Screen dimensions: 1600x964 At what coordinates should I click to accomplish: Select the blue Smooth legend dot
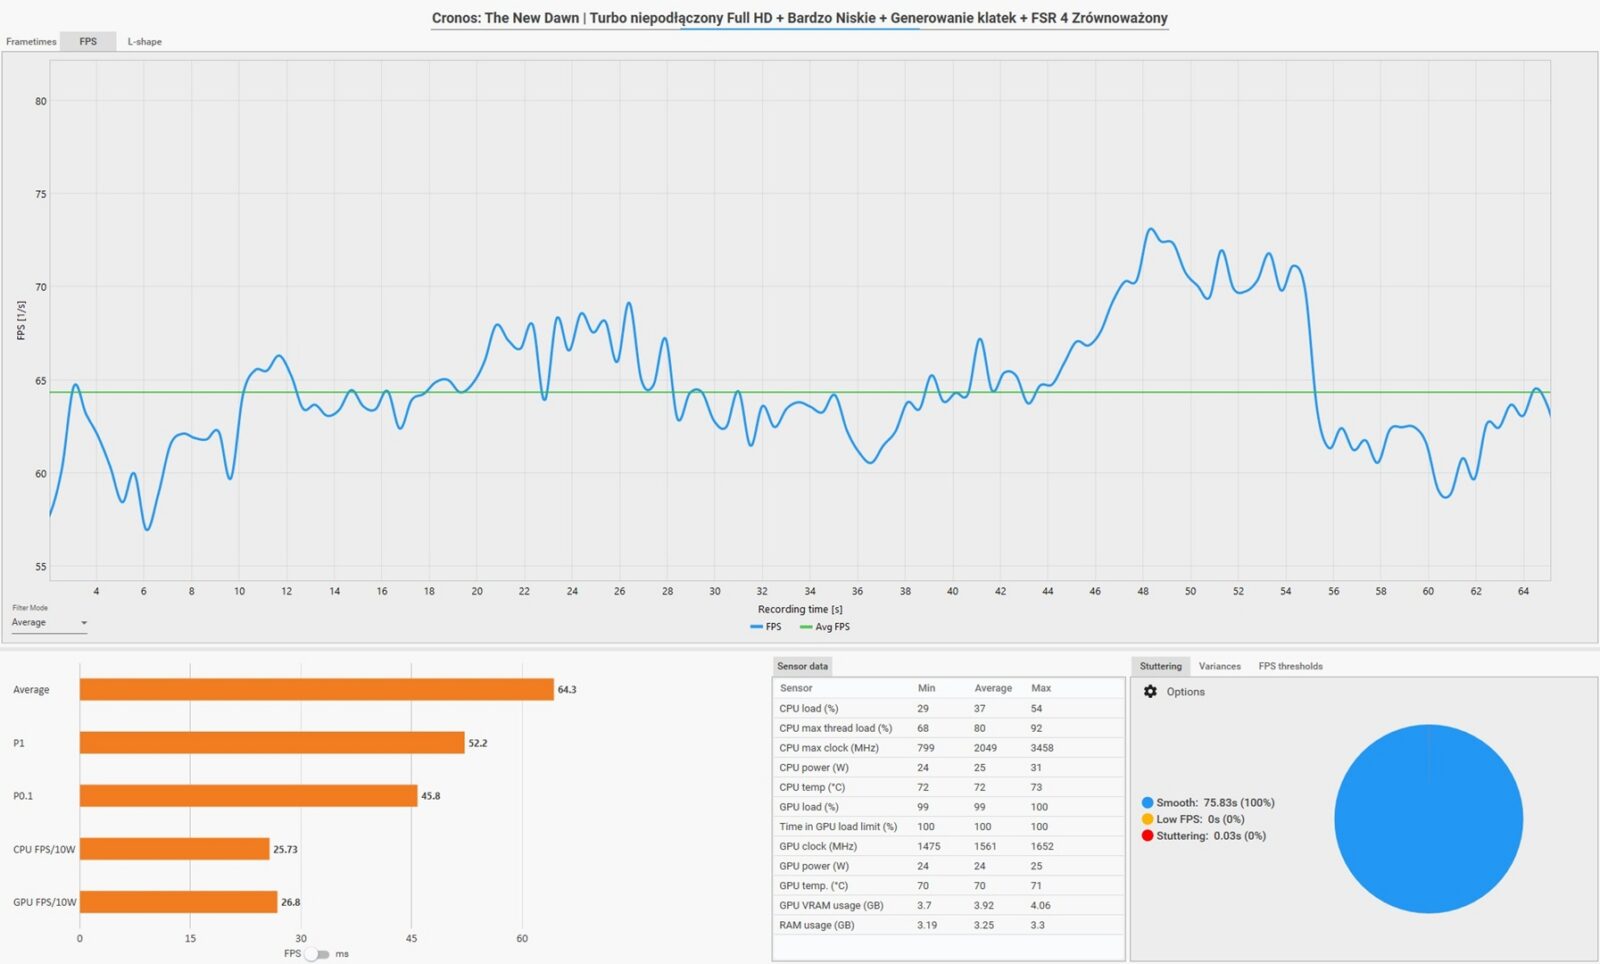1147,803
